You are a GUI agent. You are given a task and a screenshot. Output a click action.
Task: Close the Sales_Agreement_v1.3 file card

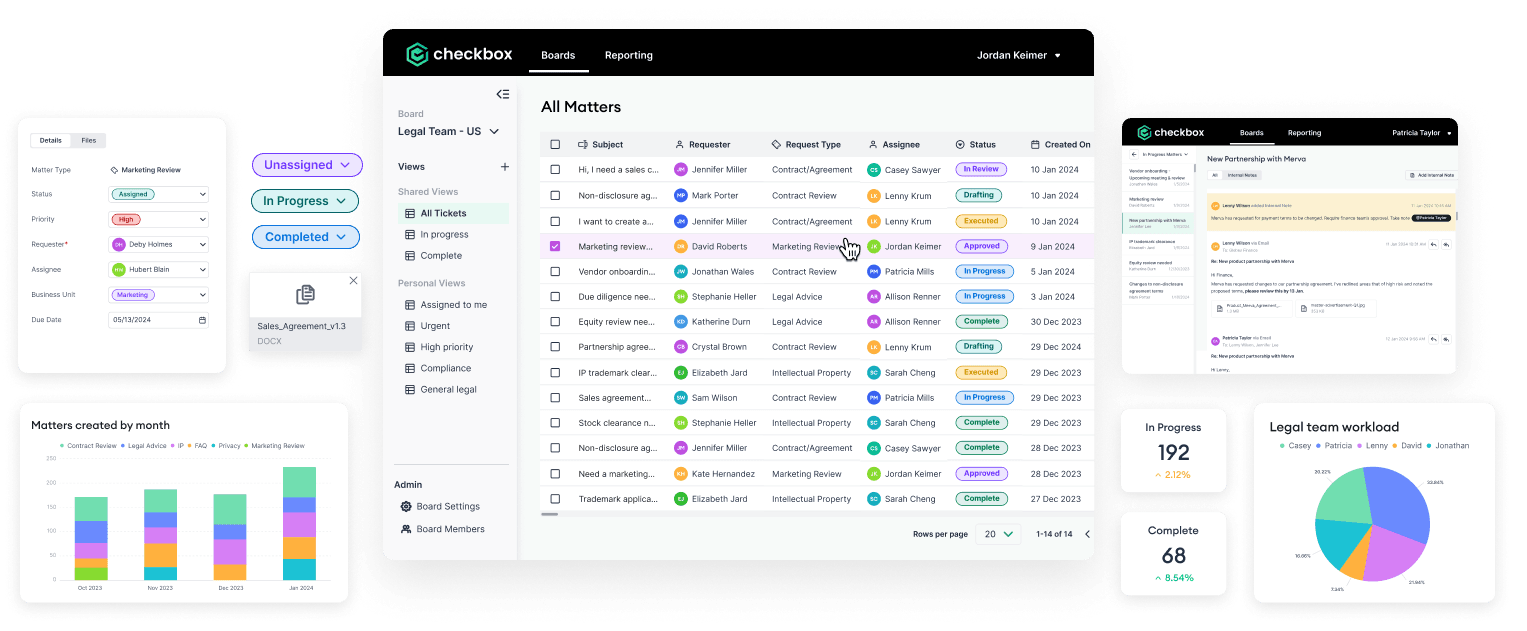pos(353,281)
